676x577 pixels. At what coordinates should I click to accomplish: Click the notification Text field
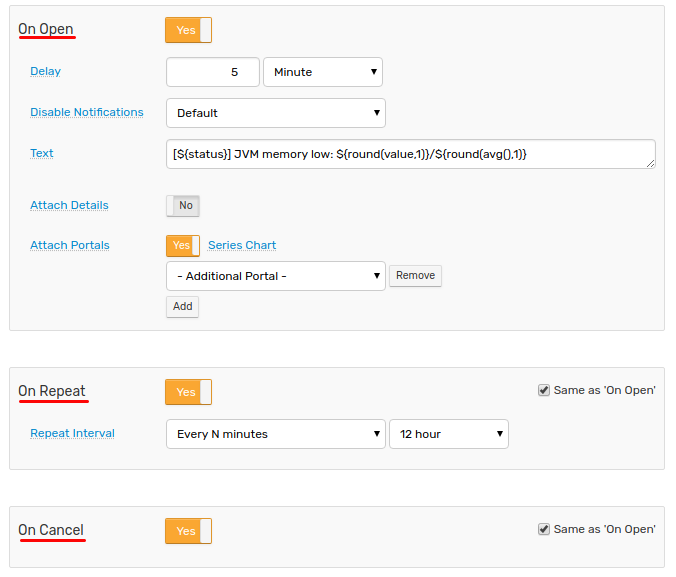[x=411, y=154]
